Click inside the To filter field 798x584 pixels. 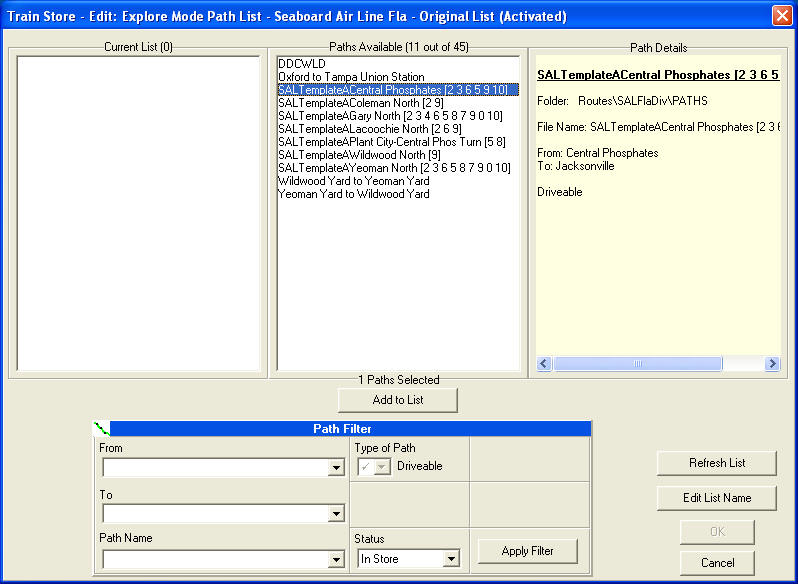click(x=216, y=514)
